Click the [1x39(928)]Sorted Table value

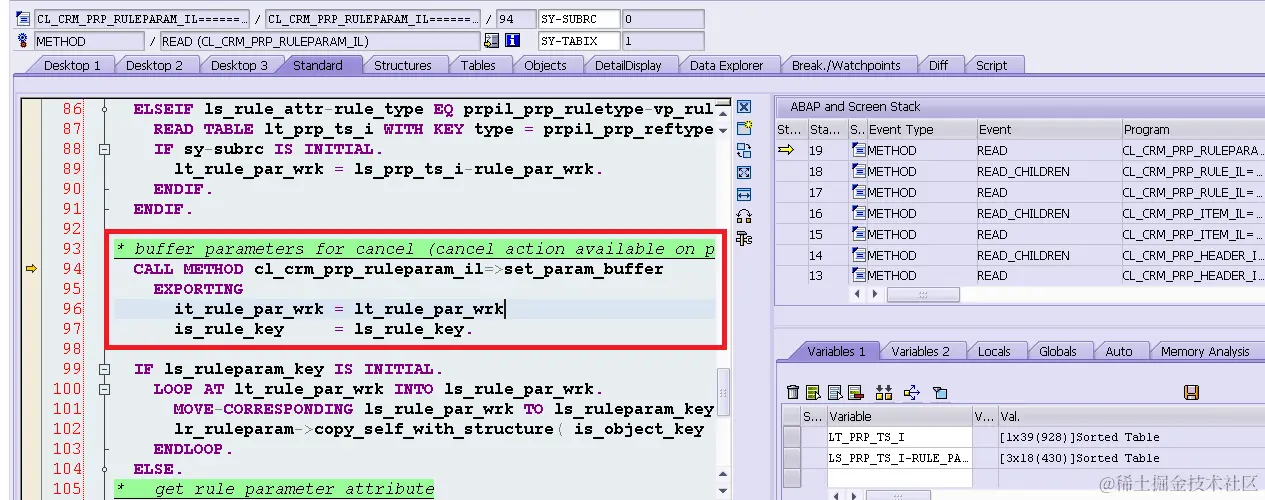(1079, 437)
